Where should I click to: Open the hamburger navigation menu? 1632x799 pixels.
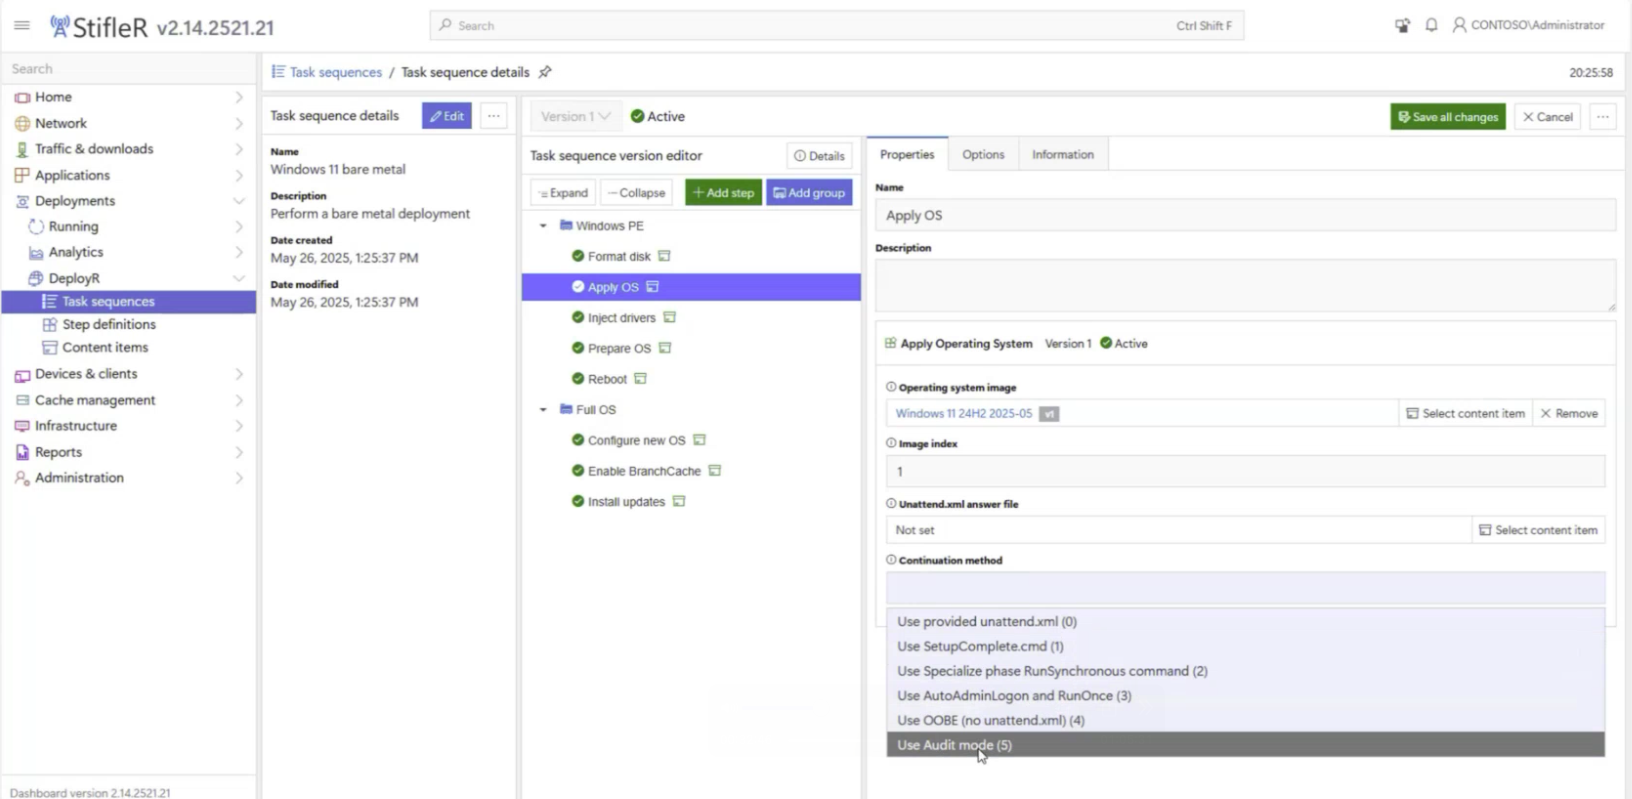[22, 25]
